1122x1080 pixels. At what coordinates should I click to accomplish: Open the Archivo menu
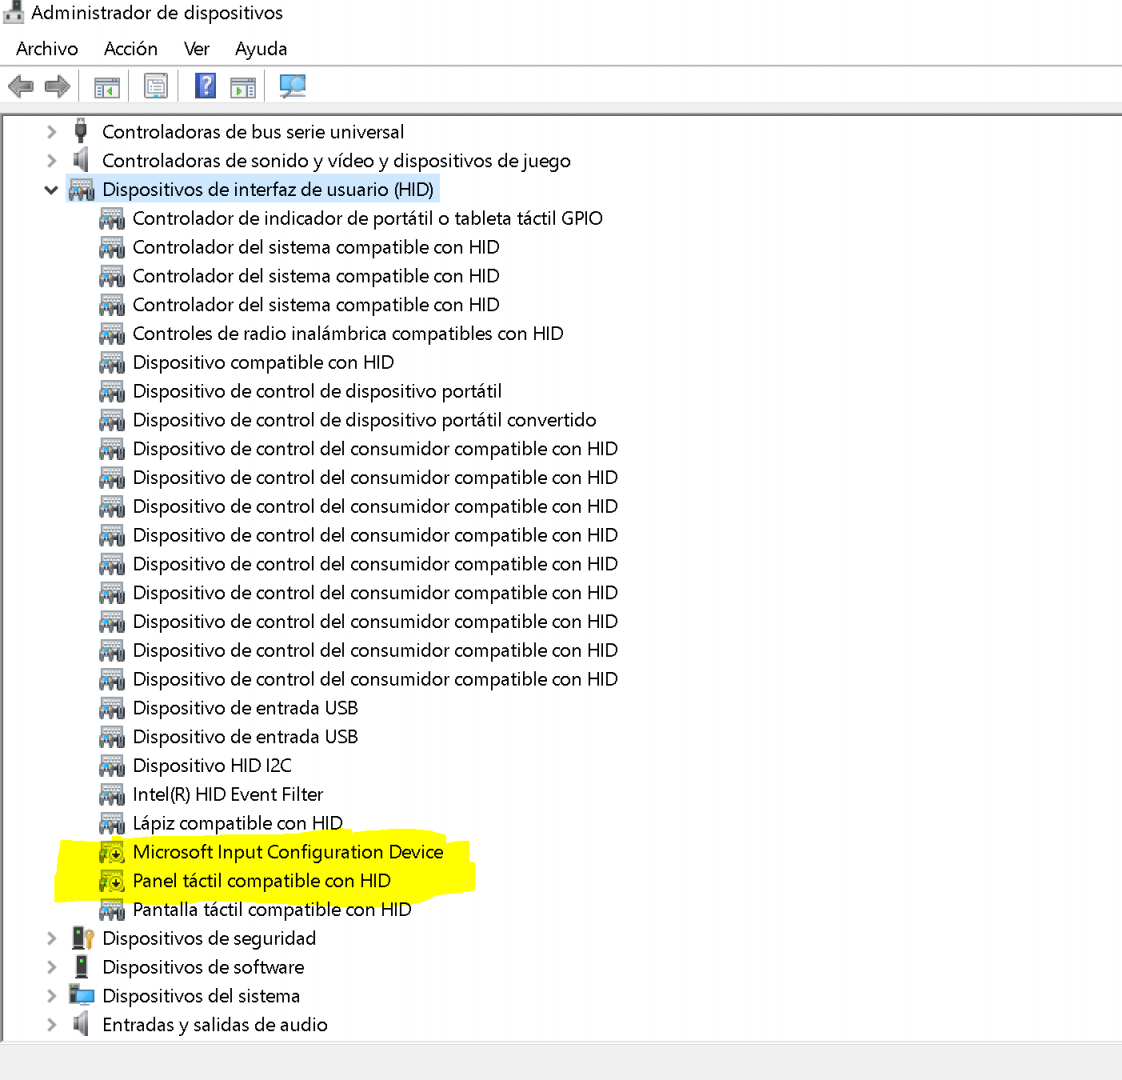[47, 49]
